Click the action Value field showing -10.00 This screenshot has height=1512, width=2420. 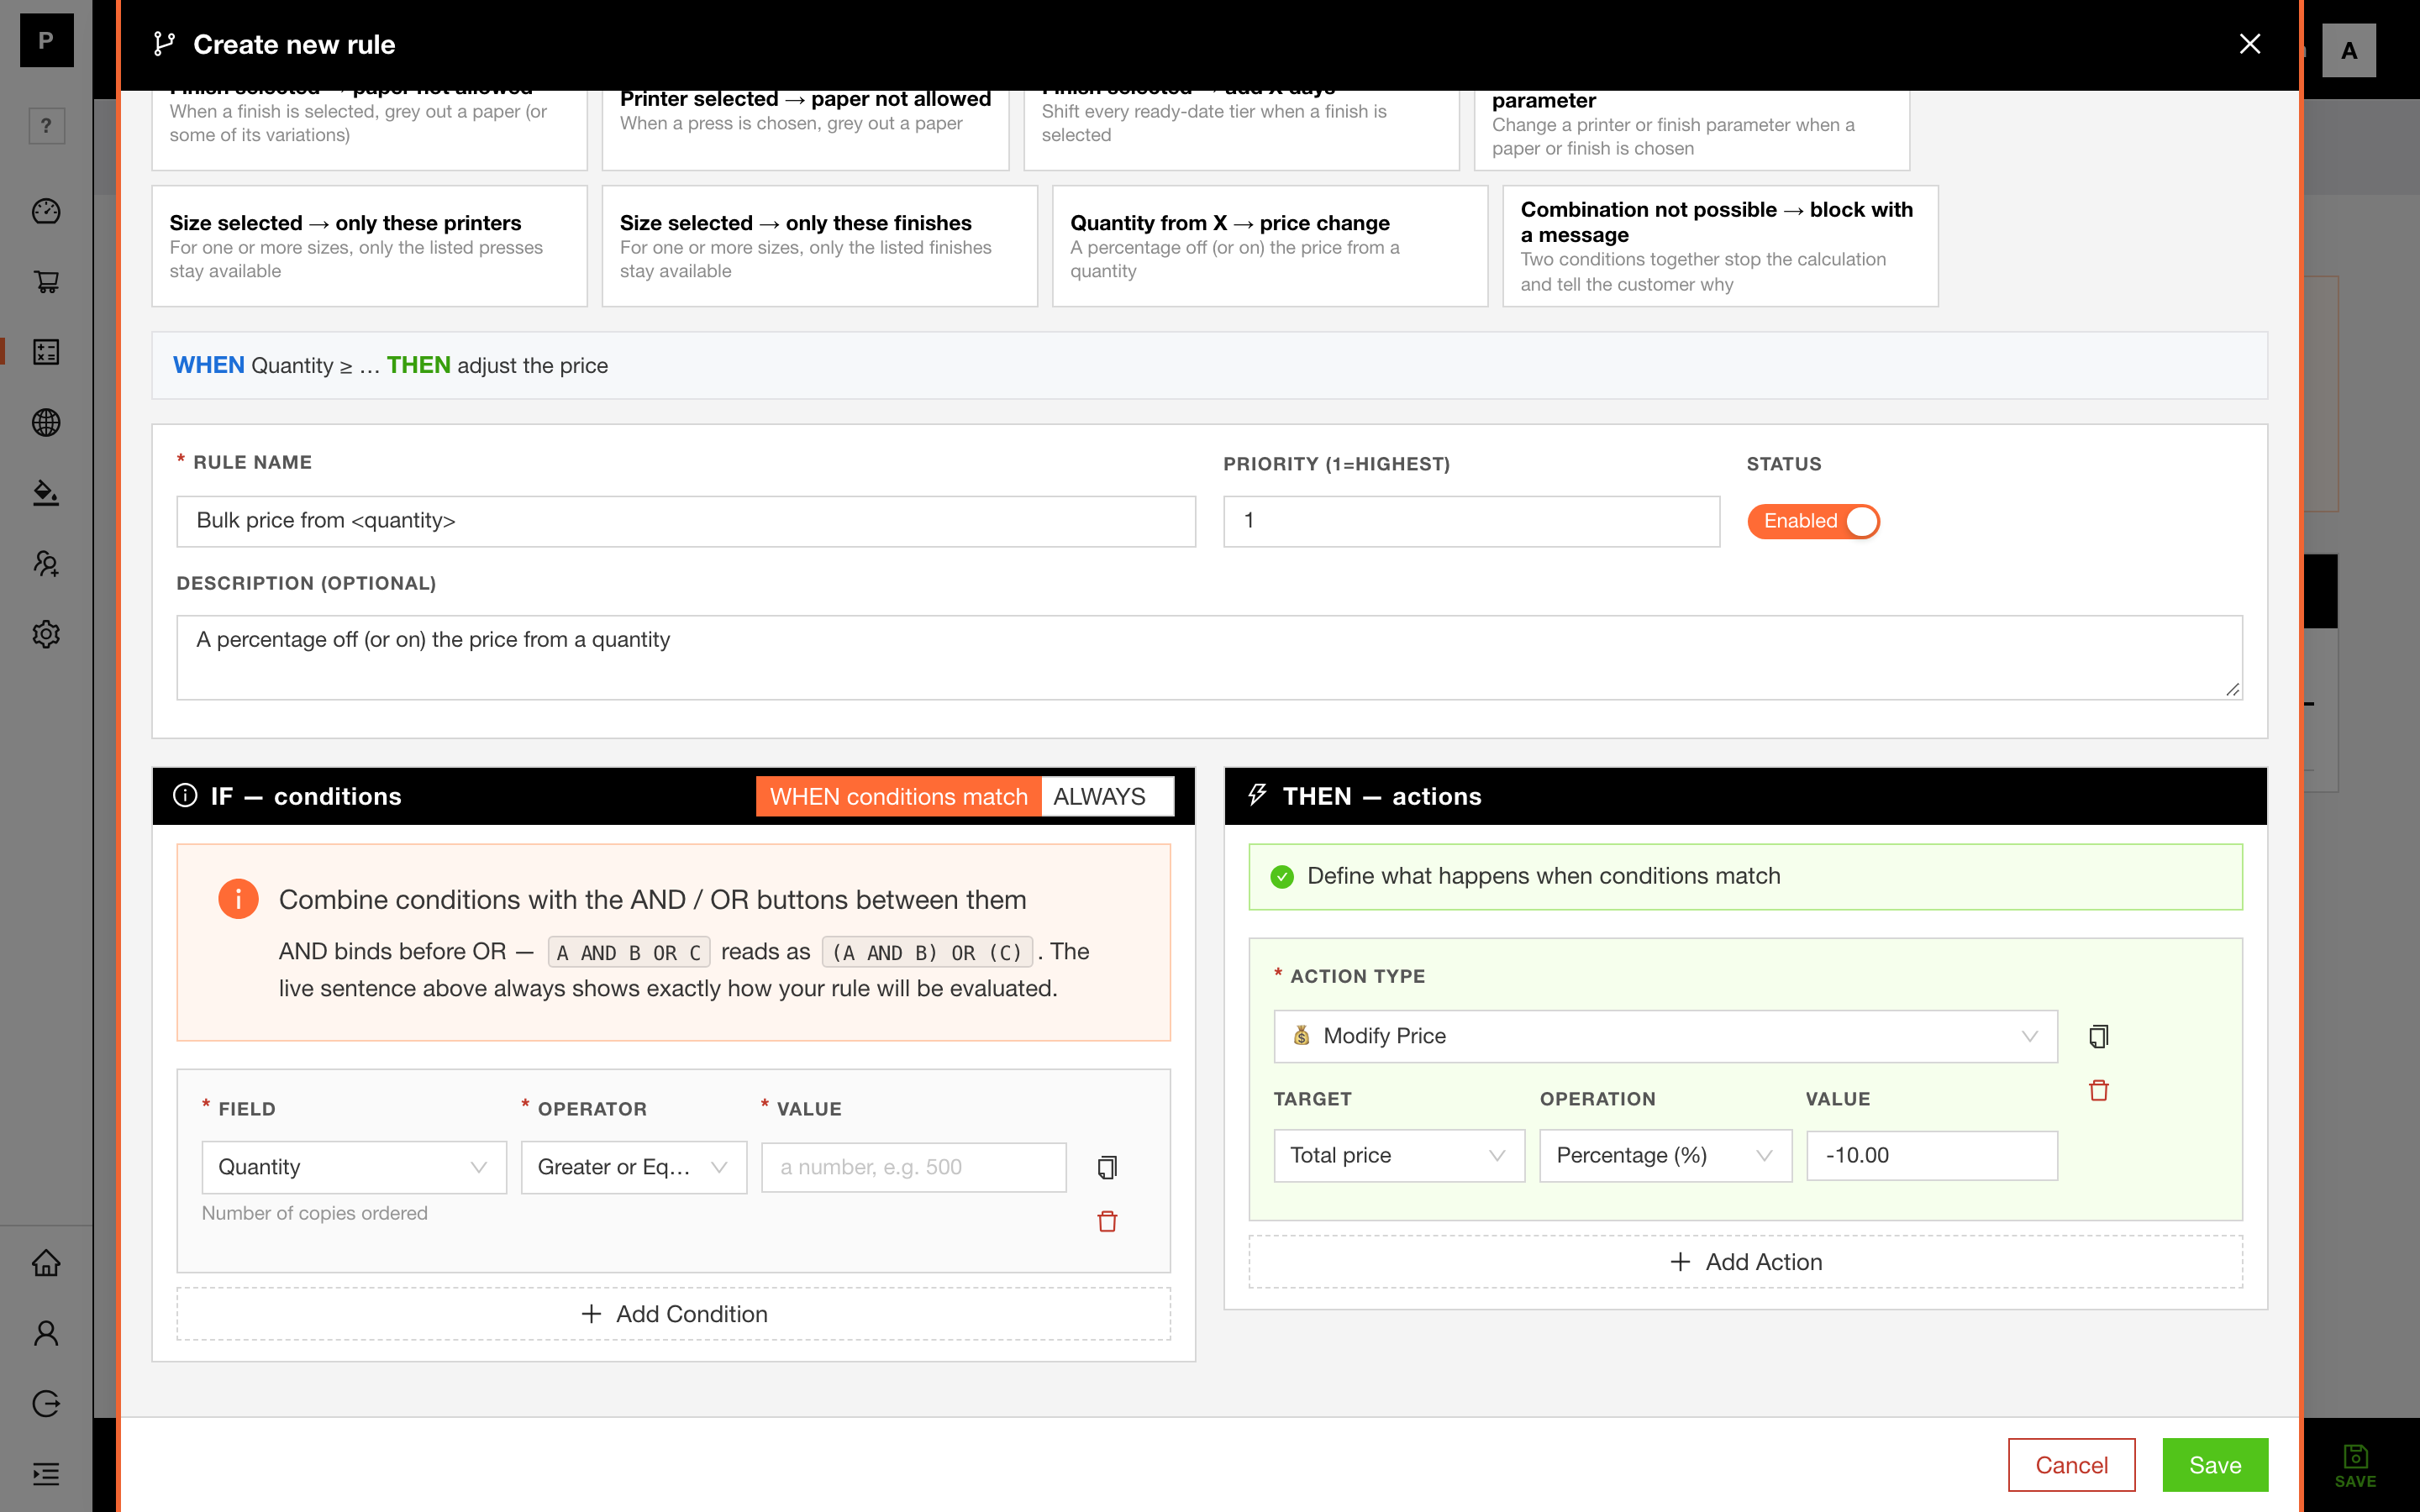[1932, 1155]
